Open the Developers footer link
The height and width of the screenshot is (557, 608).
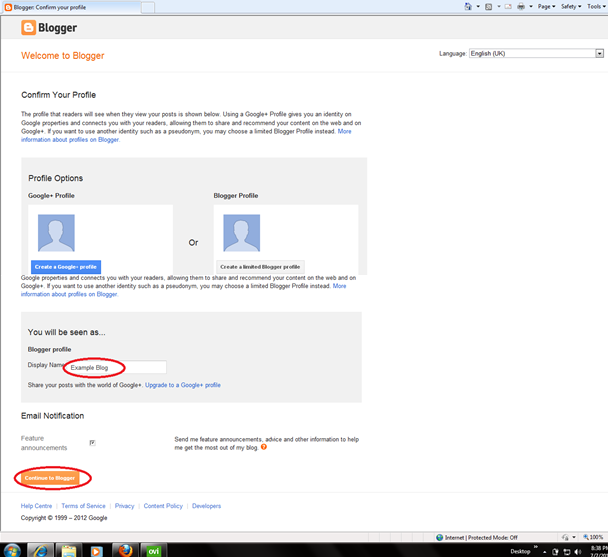coord(206,506)
